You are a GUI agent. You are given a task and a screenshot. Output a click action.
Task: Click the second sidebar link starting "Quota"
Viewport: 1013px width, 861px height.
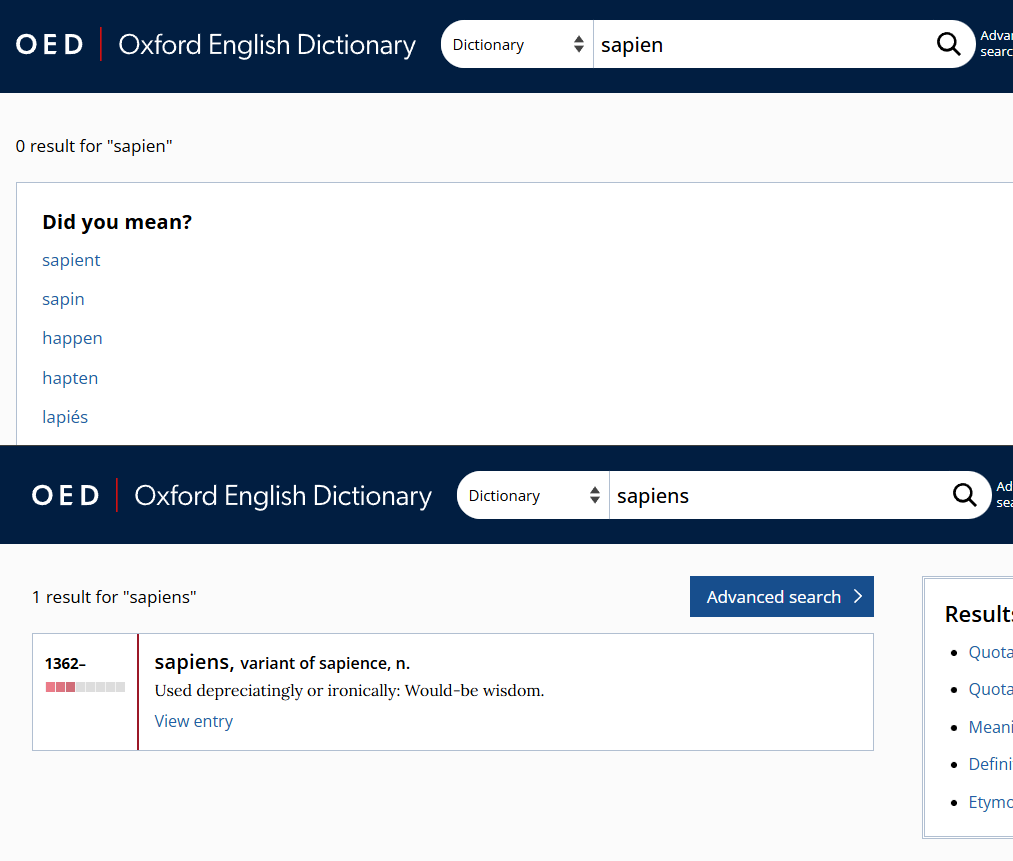990,690
